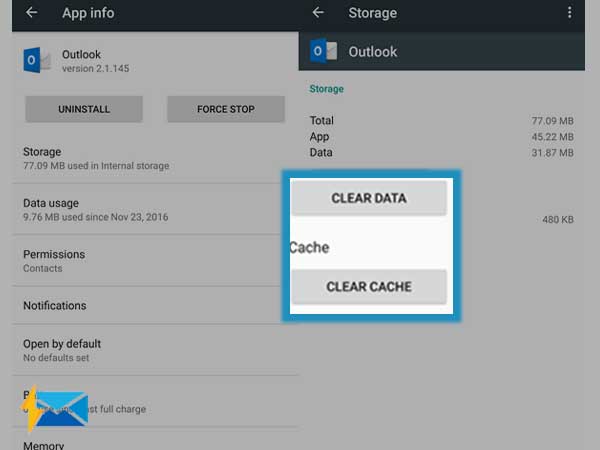Screen dimensions: 600x450
Task: Select the 480 KB cache value
Action: point(558,220)
